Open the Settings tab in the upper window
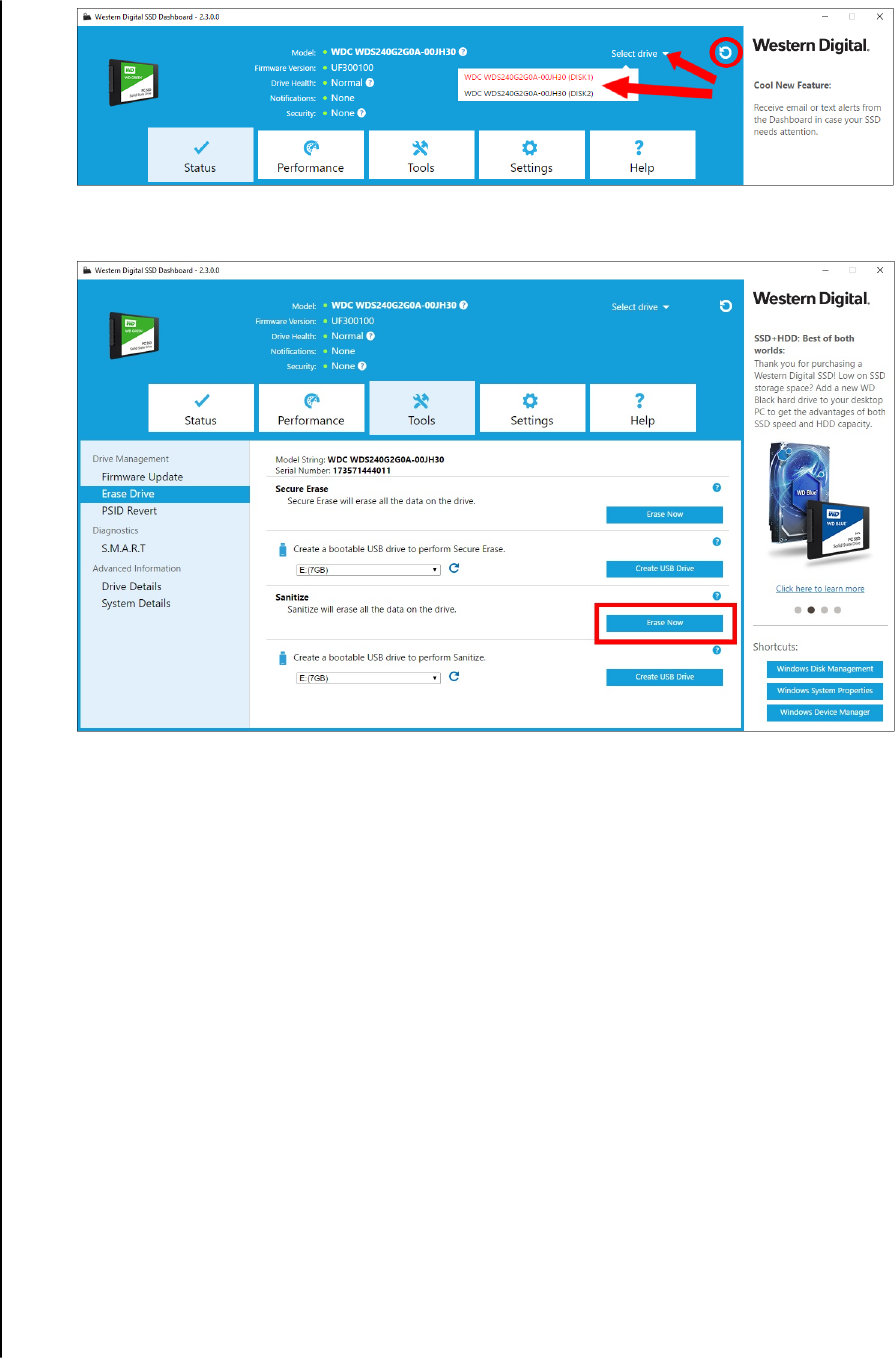 [x=531, y=155]
